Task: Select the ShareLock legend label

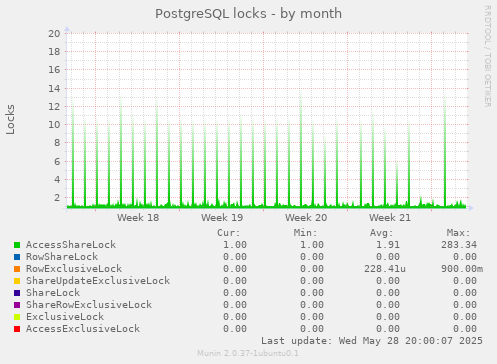Action: click(x=53, y=293)
